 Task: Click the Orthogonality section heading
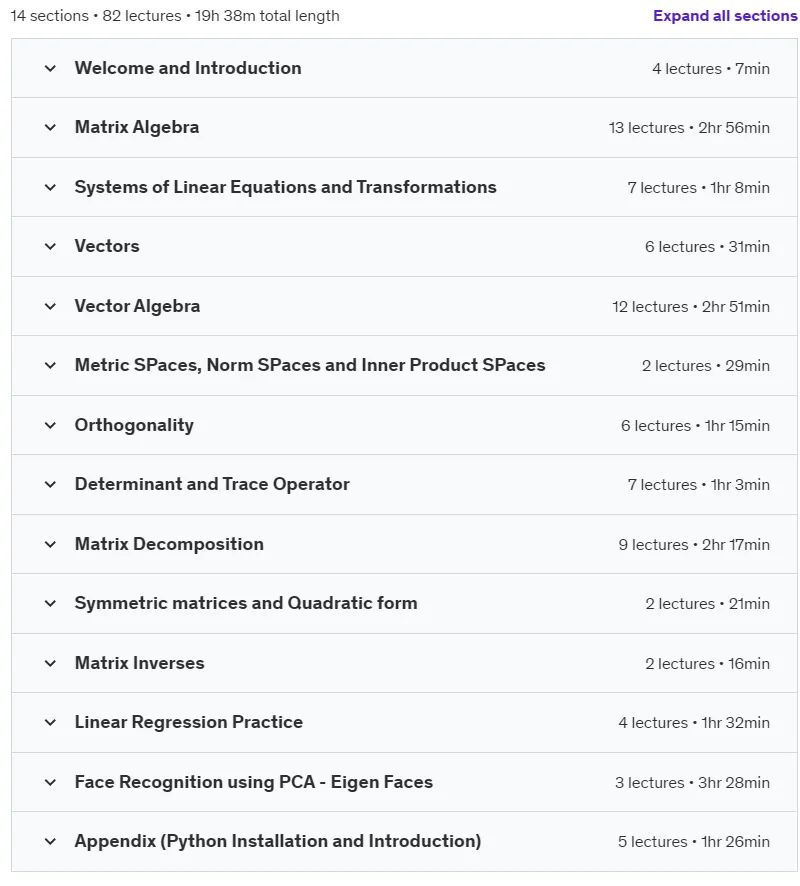click(134, 425)
